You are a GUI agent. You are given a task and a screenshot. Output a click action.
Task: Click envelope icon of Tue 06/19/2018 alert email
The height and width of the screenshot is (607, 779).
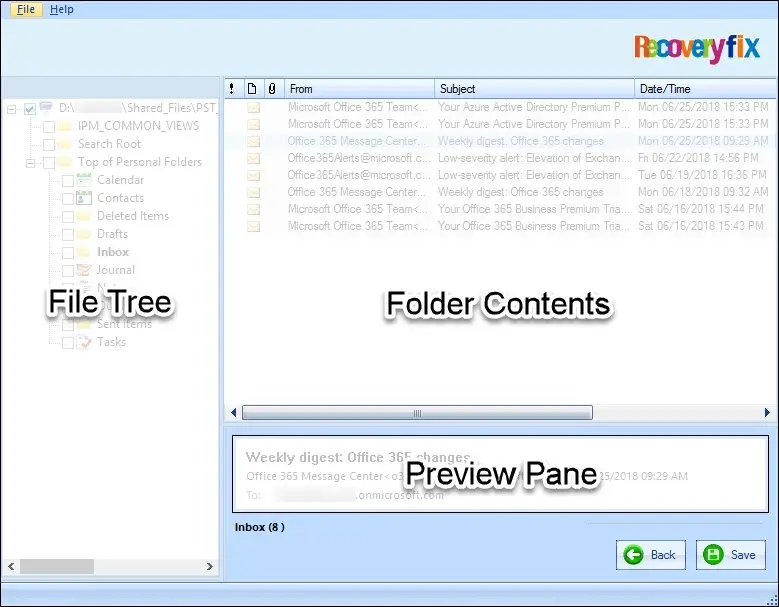pyautogui.click(x=253, y=175)
